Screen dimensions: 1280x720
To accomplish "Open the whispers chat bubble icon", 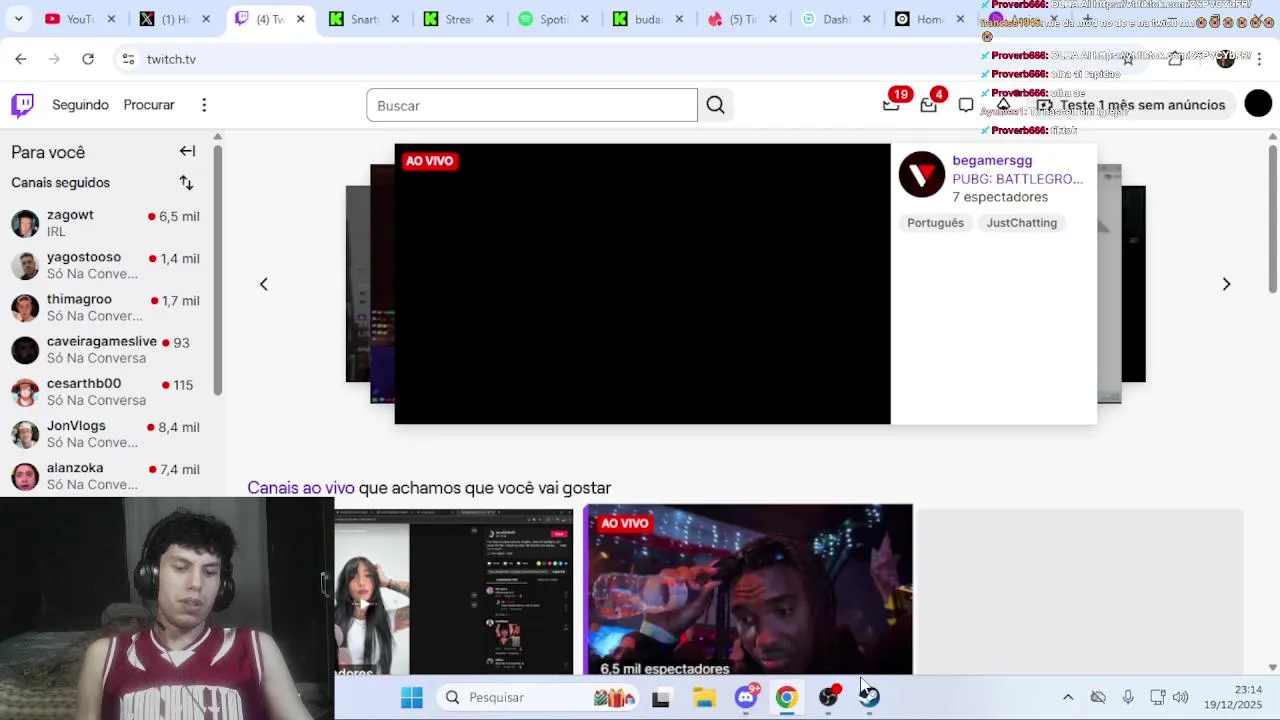I will click(966, 105).
